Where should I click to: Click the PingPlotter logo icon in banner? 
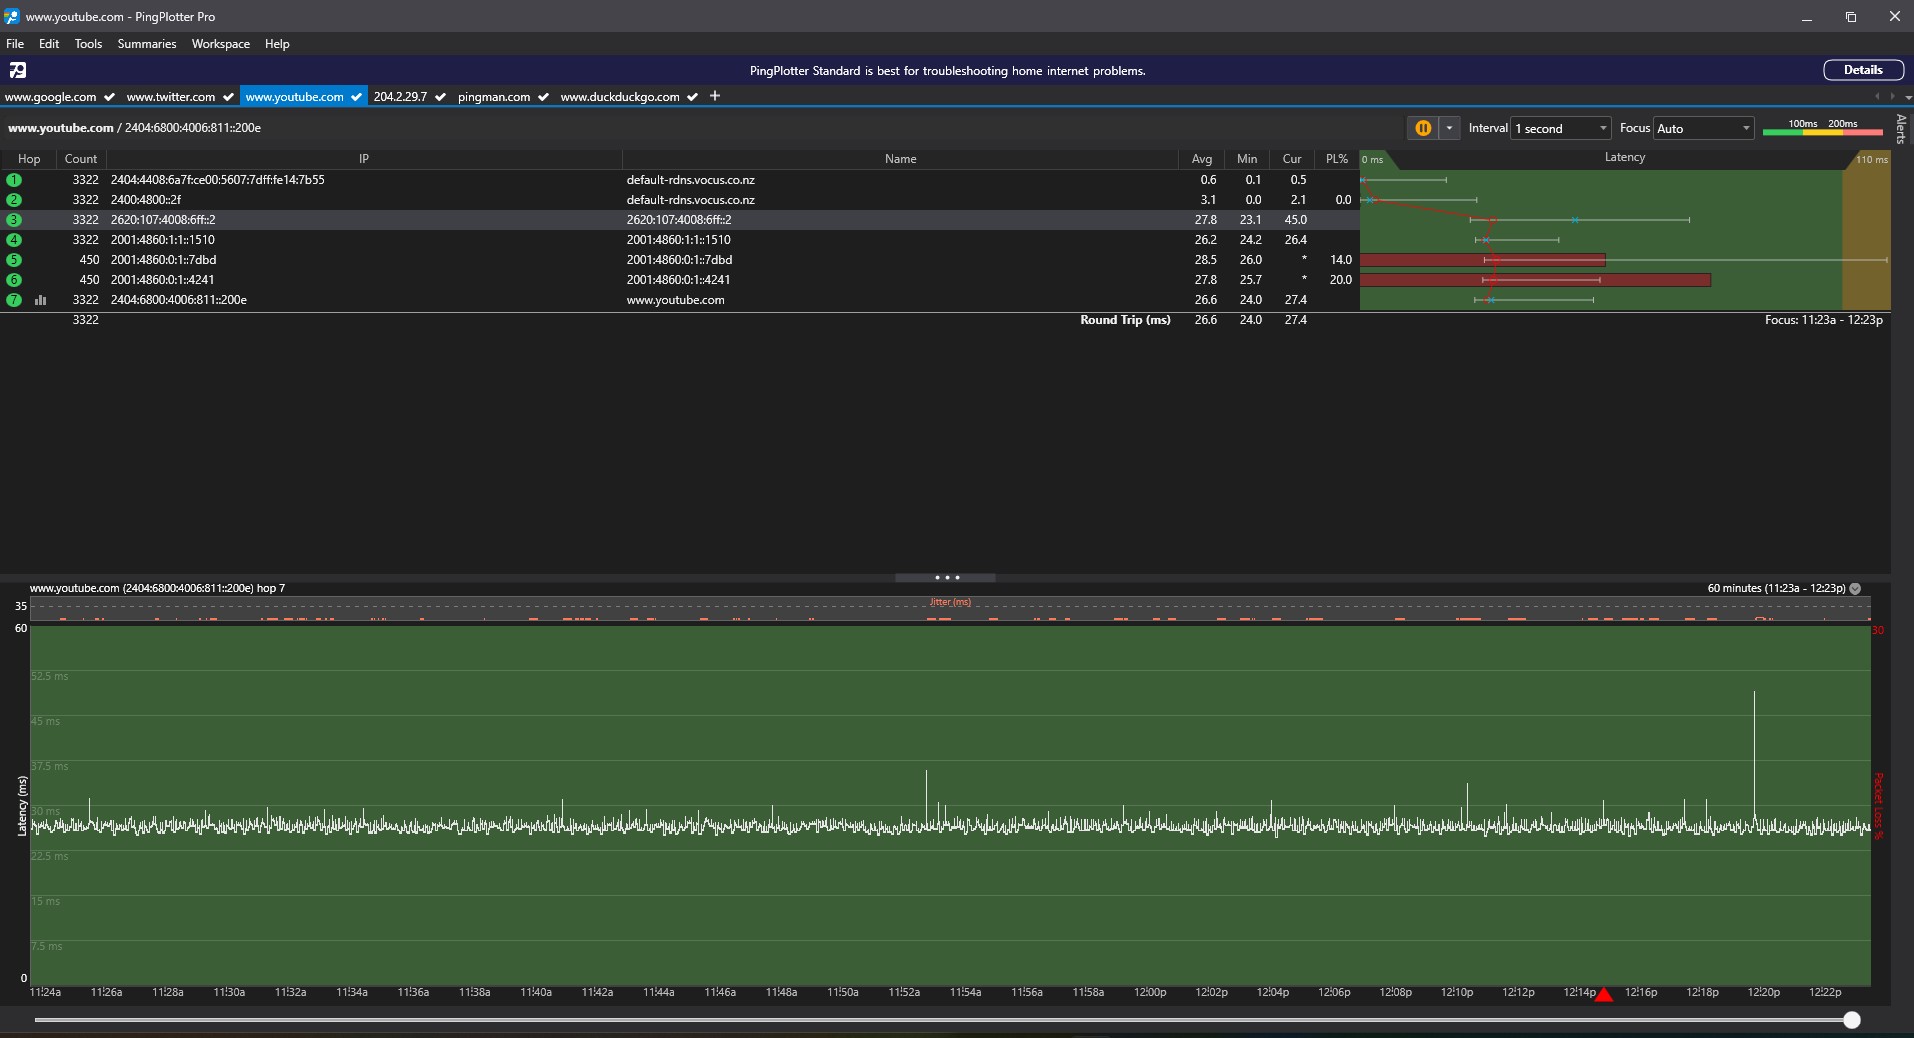click(18, 70)
